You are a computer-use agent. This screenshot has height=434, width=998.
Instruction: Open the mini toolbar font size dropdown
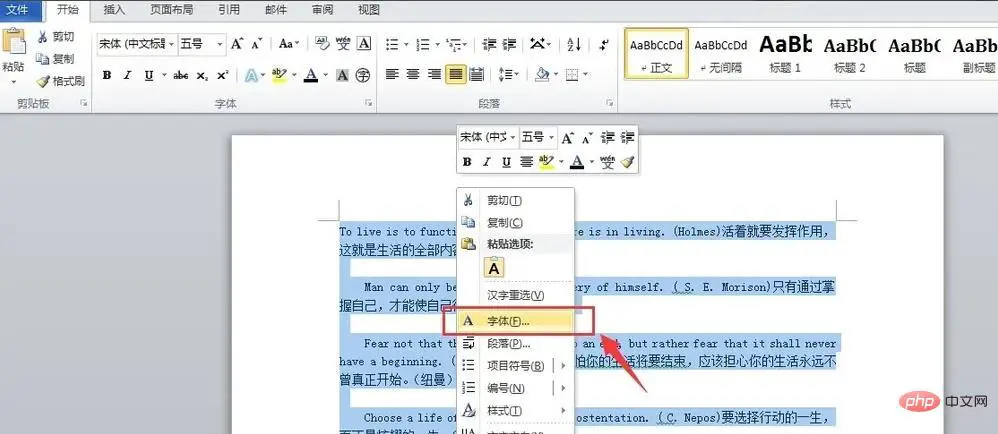pos(551,137)
